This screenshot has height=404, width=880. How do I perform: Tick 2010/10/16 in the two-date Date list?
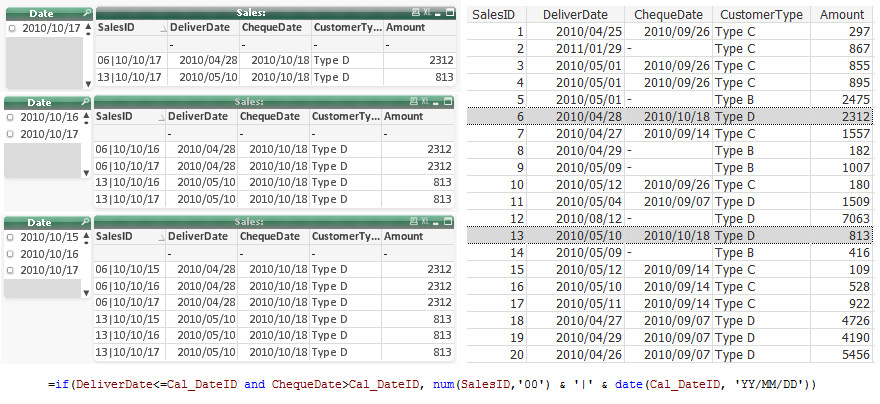click(11, 117)
